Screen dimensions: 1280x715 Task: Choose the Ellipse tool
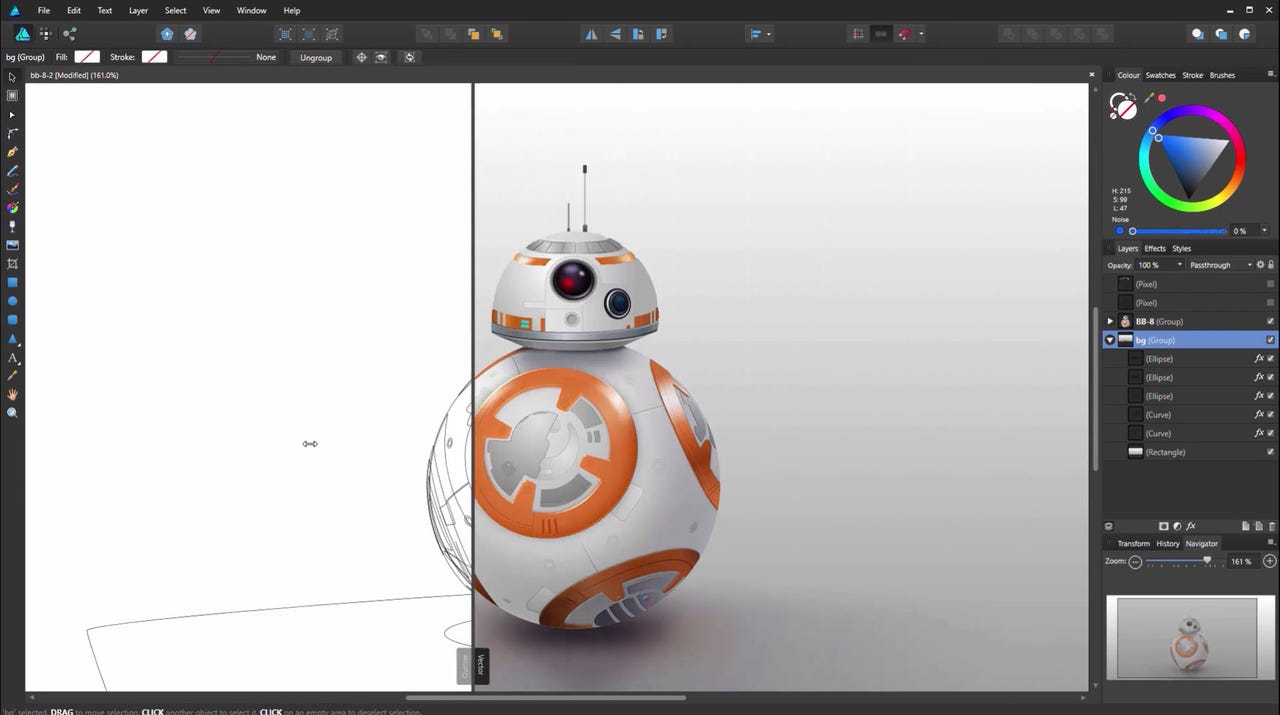point(12,300)
